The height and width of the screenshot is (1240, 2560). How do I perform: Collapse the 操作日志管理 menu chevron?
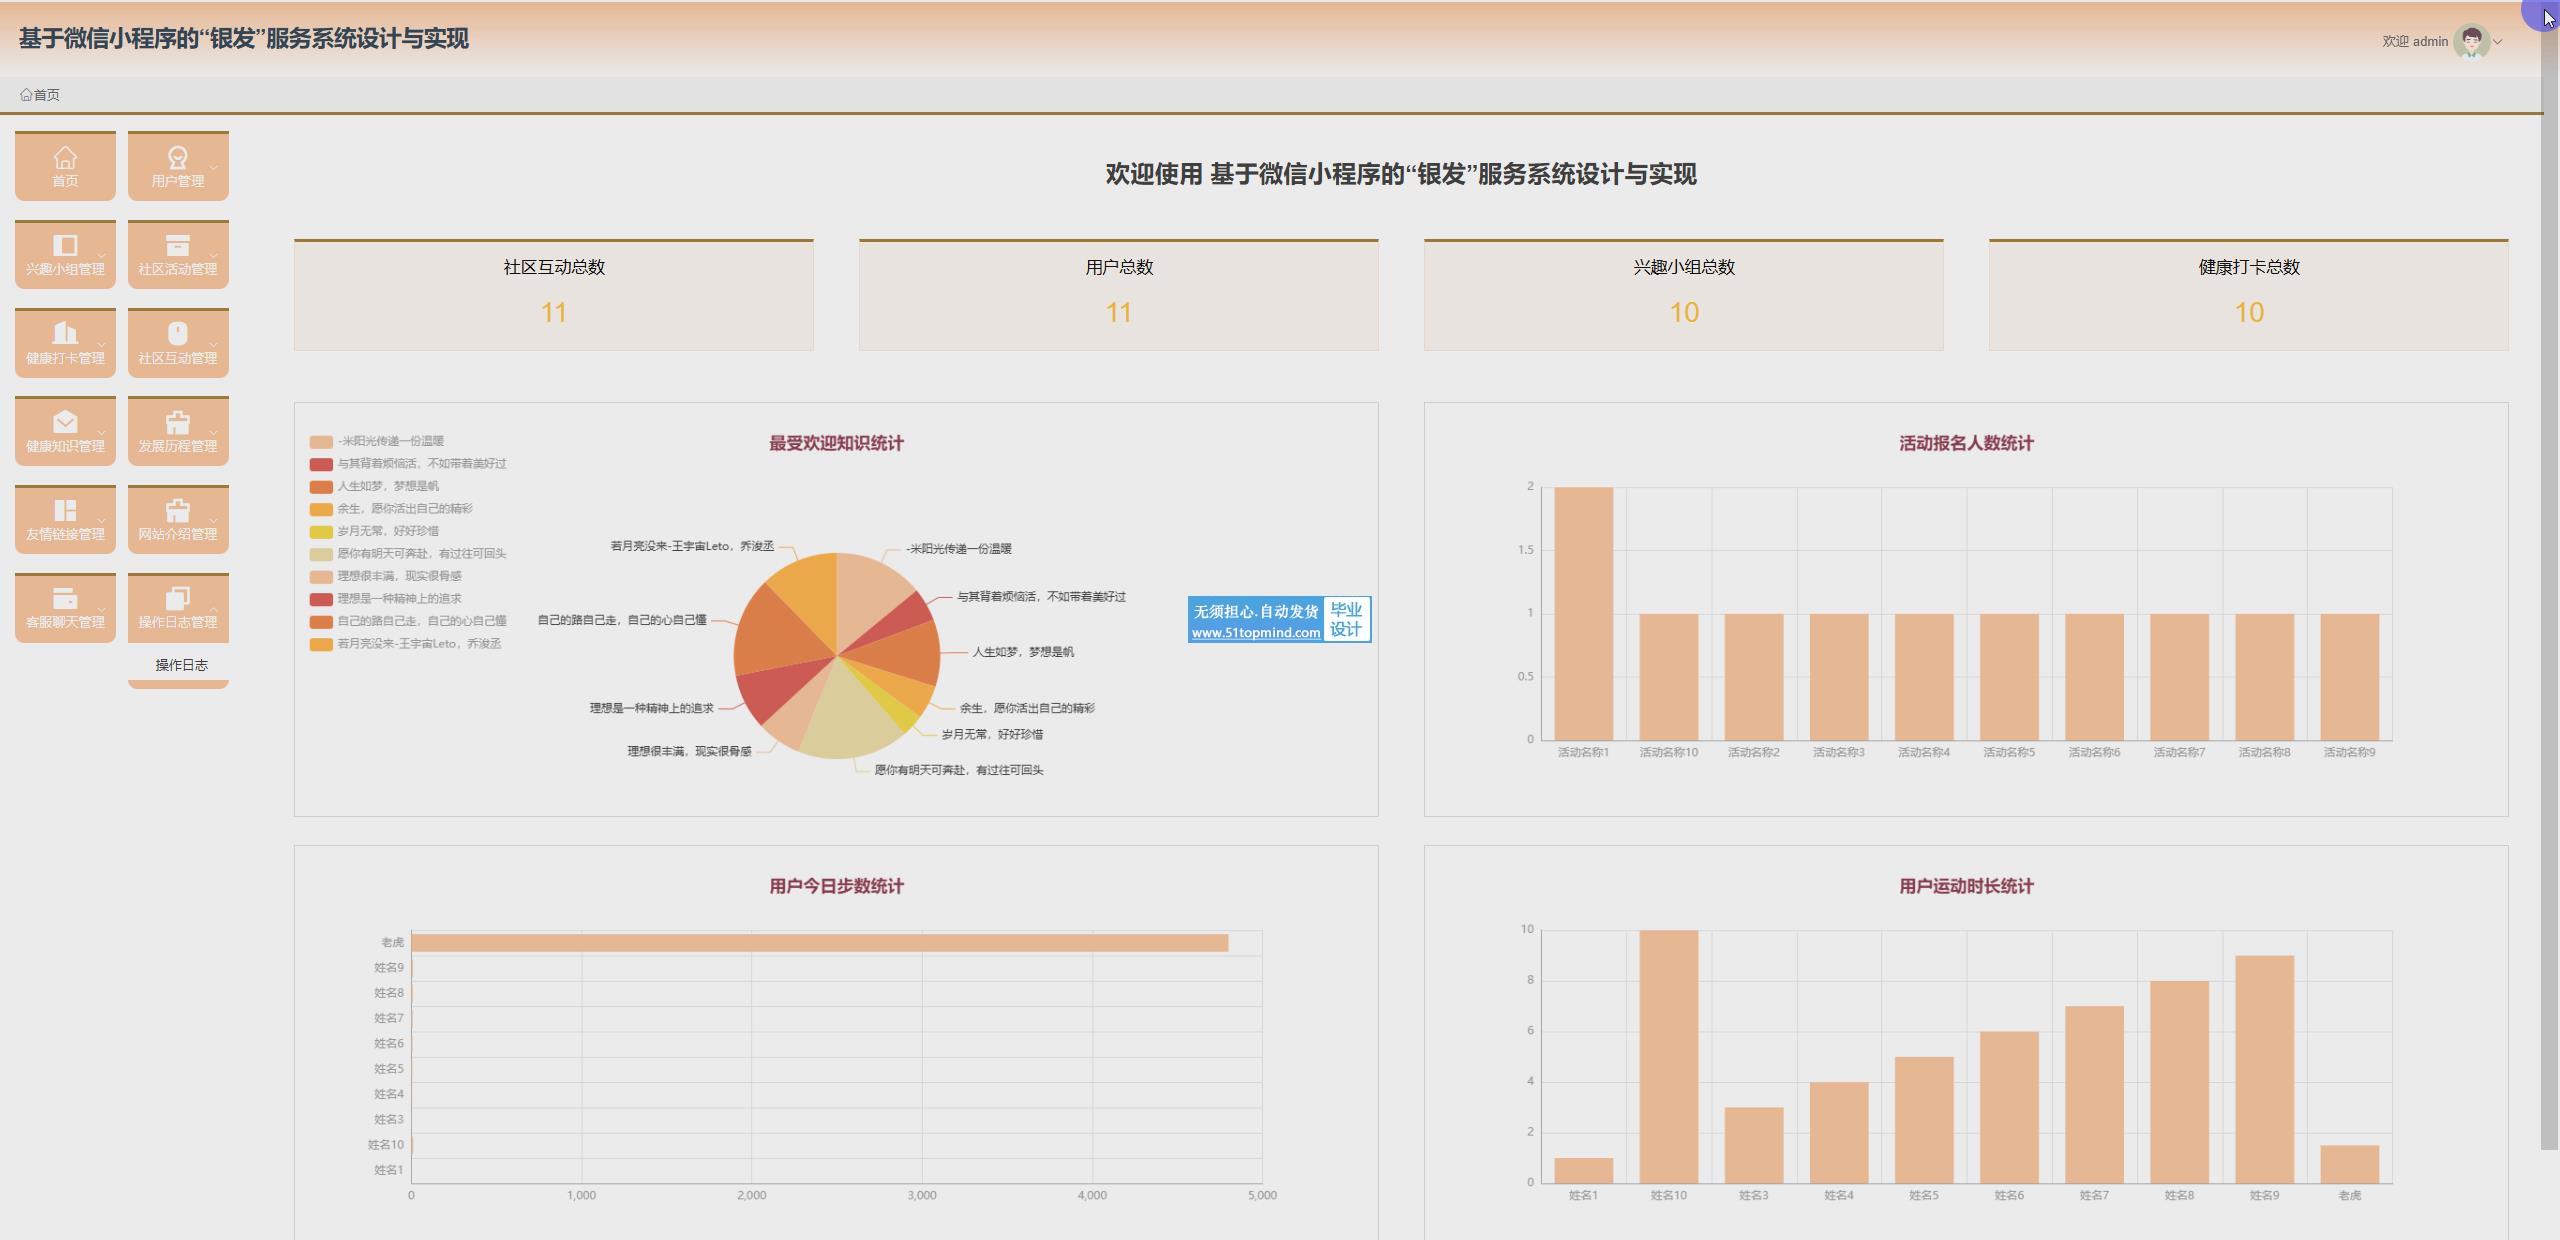click(x=213, y=609)
